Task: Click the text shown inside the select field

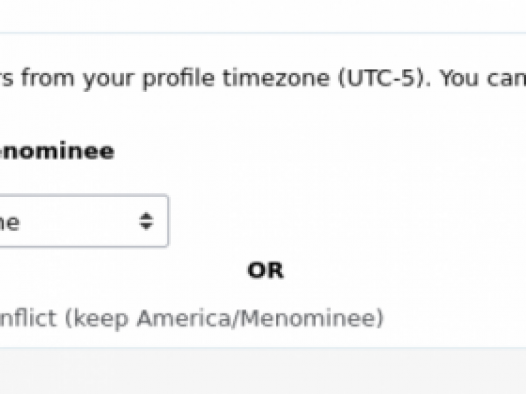Action: [x=9, y=223]
